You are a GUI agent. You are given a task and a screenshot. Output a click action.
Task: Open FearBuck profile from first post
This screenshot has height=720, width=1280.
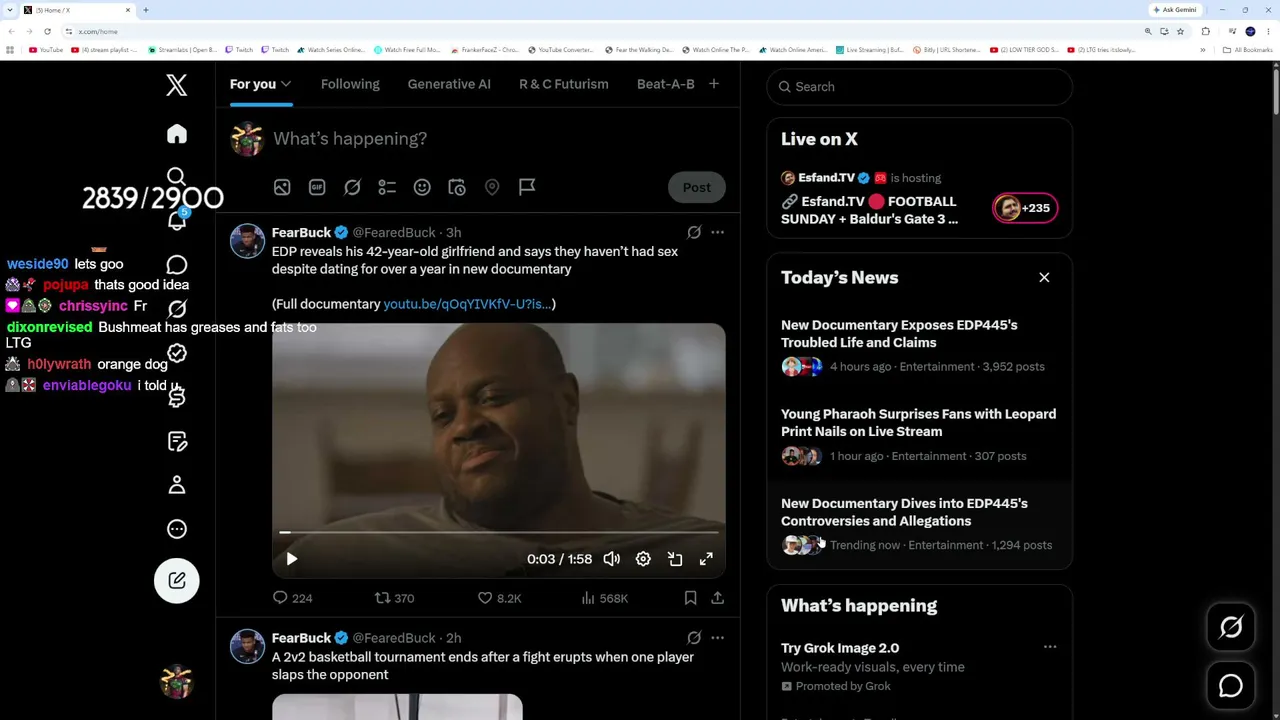click(301, 232)
